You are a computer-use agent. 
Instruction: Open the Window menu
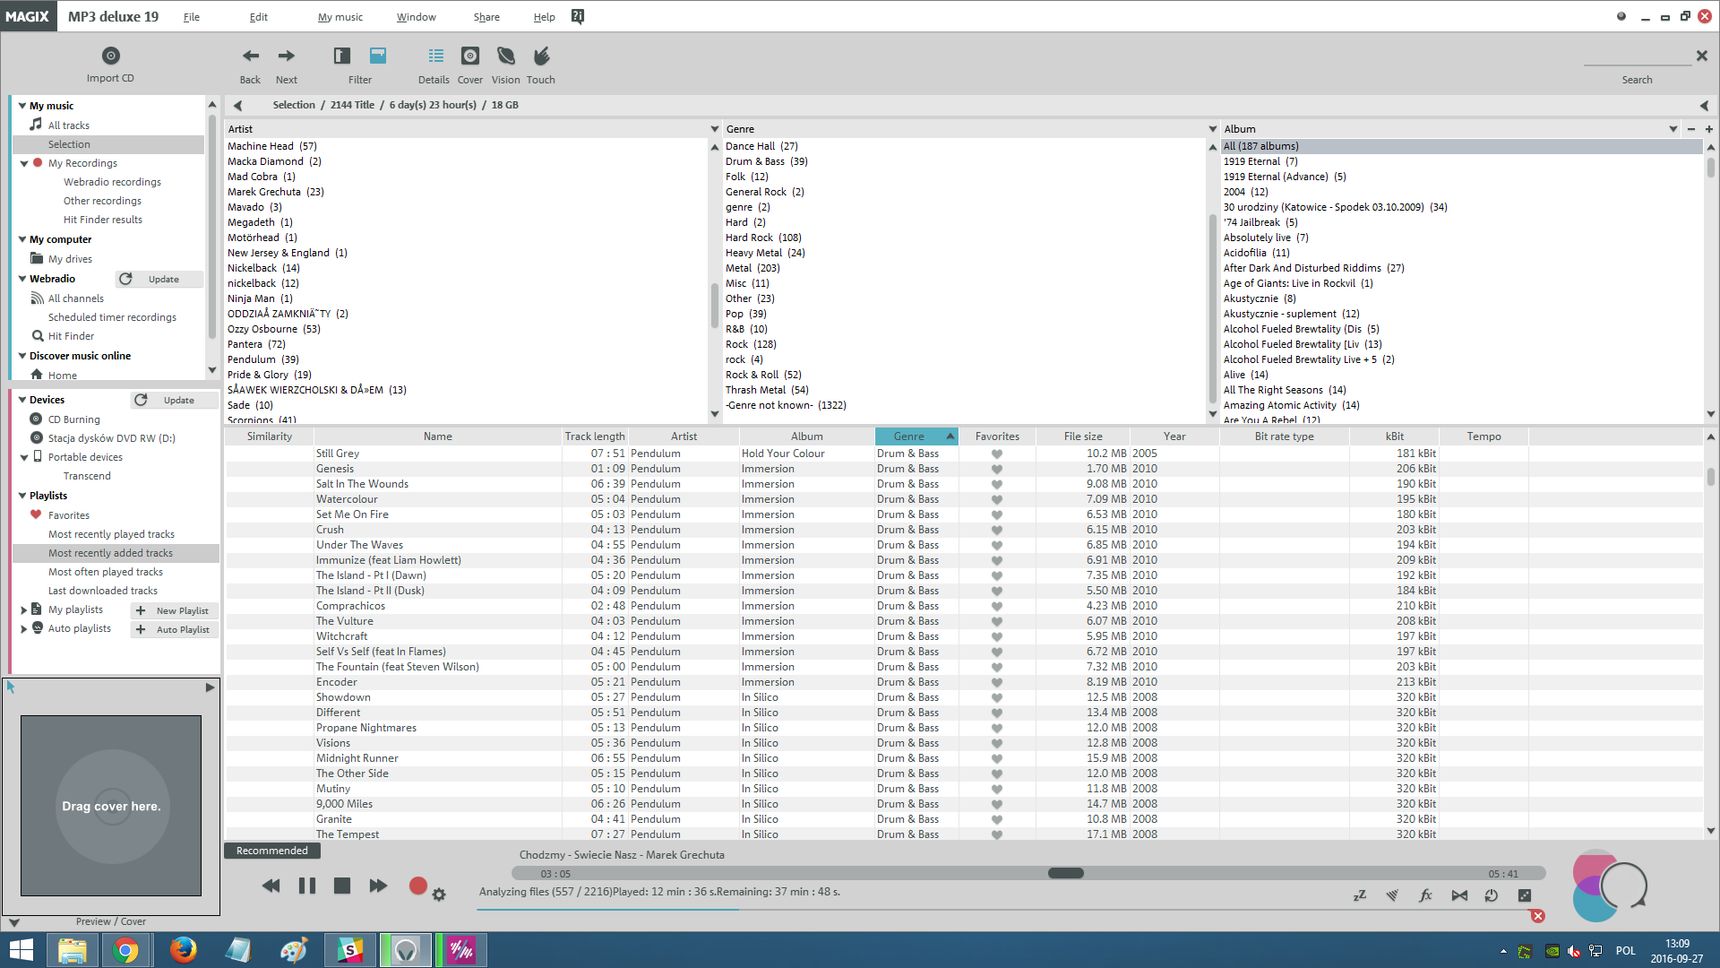(x=416, y=17)
